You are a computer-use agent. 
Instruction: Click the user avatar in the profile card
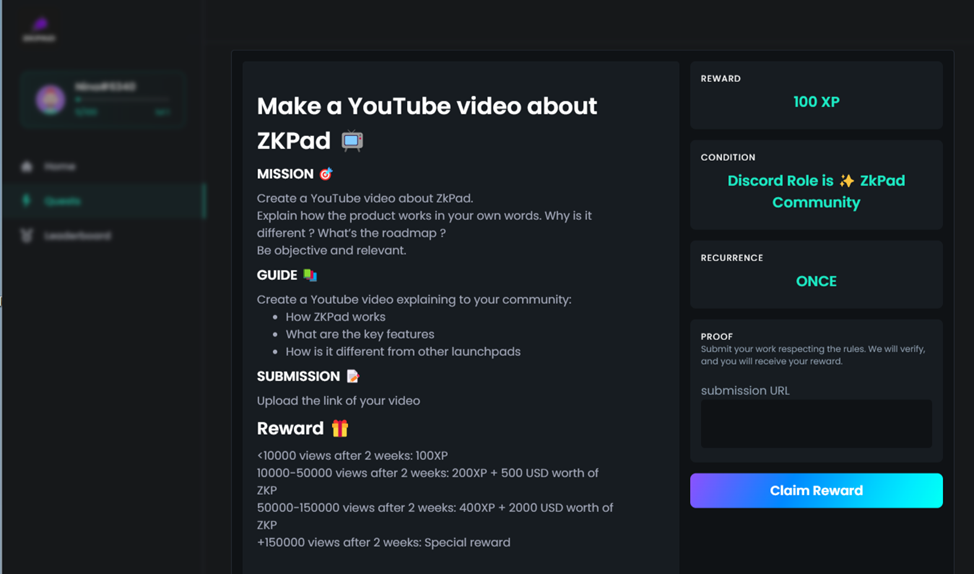50,99
